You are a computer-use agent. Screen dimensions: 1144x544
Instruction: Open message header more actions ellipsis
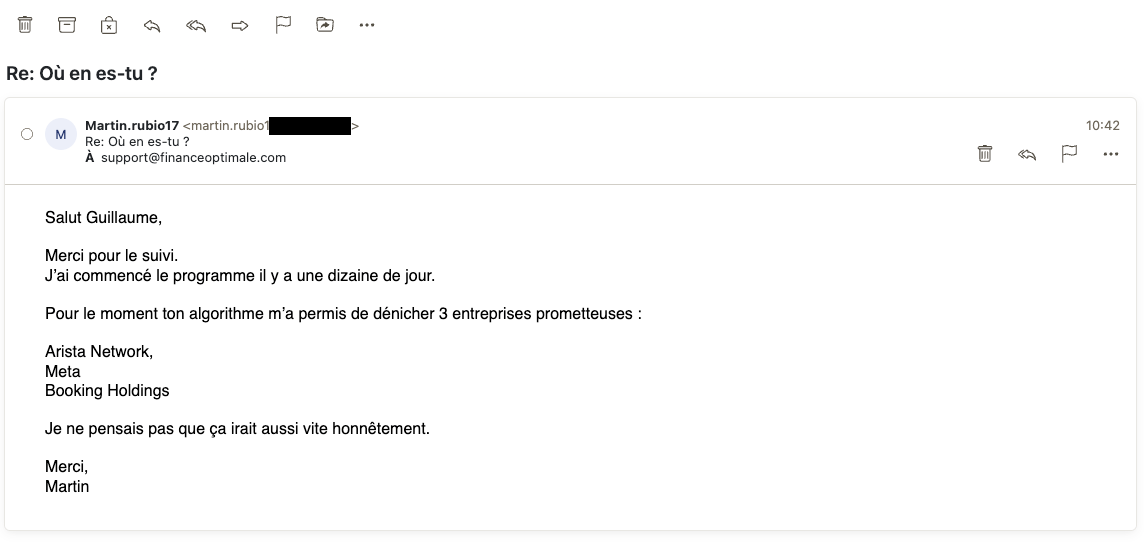pyautogui.click(x=1110, y=154)
